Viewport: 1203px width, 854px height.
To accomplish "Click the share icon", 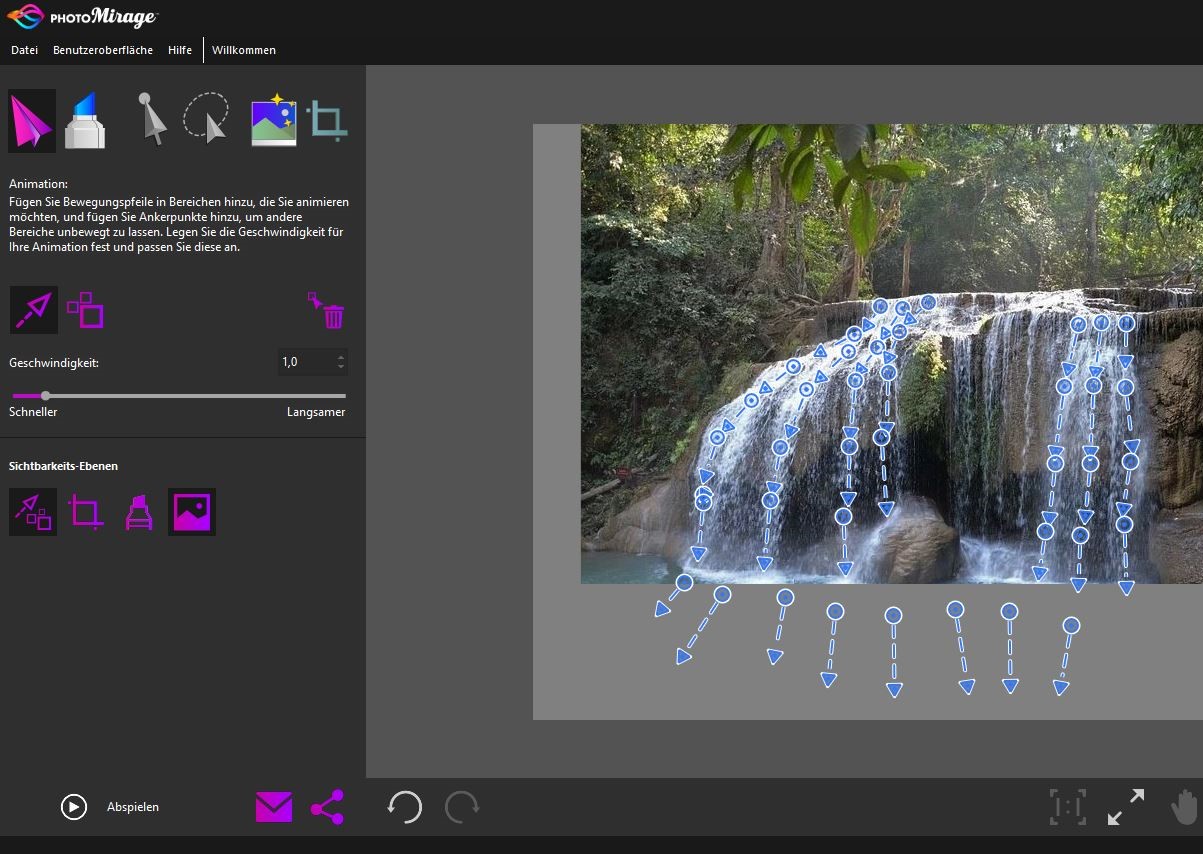I will [327, 807].
